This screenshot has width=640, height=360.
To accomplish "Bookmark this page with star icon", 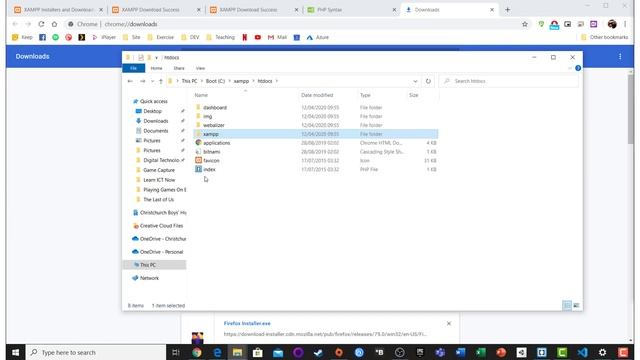I will coord(525,24).
